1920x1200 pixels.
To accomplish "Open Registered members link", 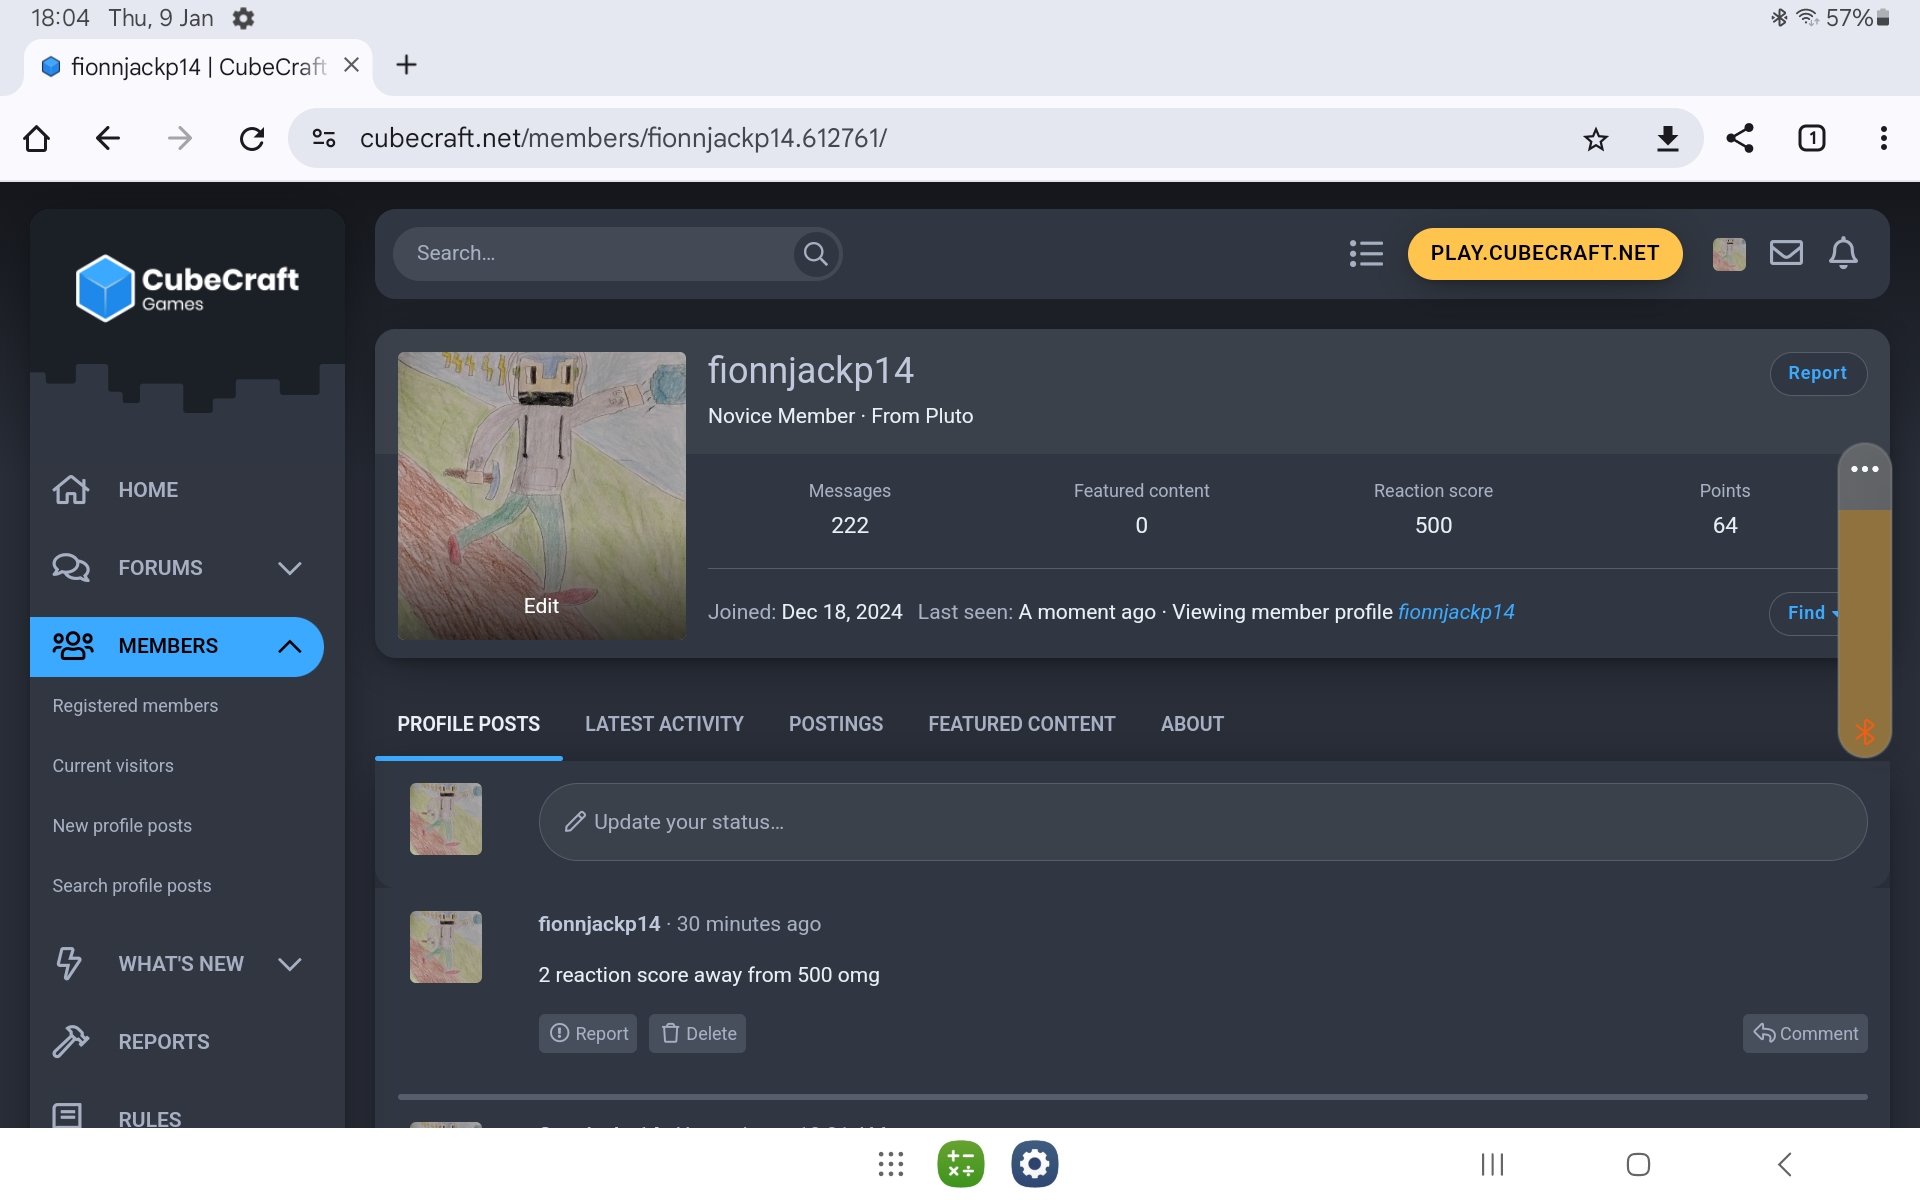I will (x=135, y=706).
